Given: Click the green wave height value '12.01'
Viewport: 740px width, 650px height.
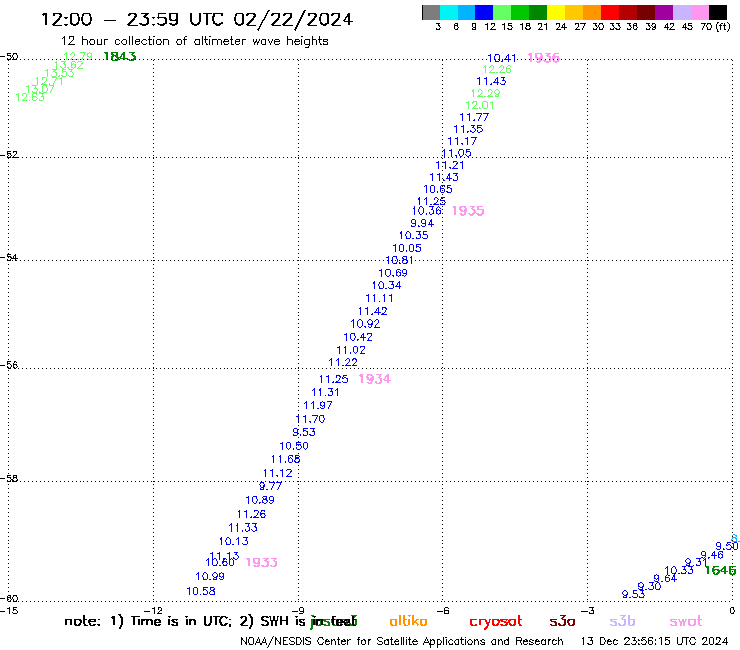Looking at the screenshot, I should pyautogui.click(x=479, y=106).
